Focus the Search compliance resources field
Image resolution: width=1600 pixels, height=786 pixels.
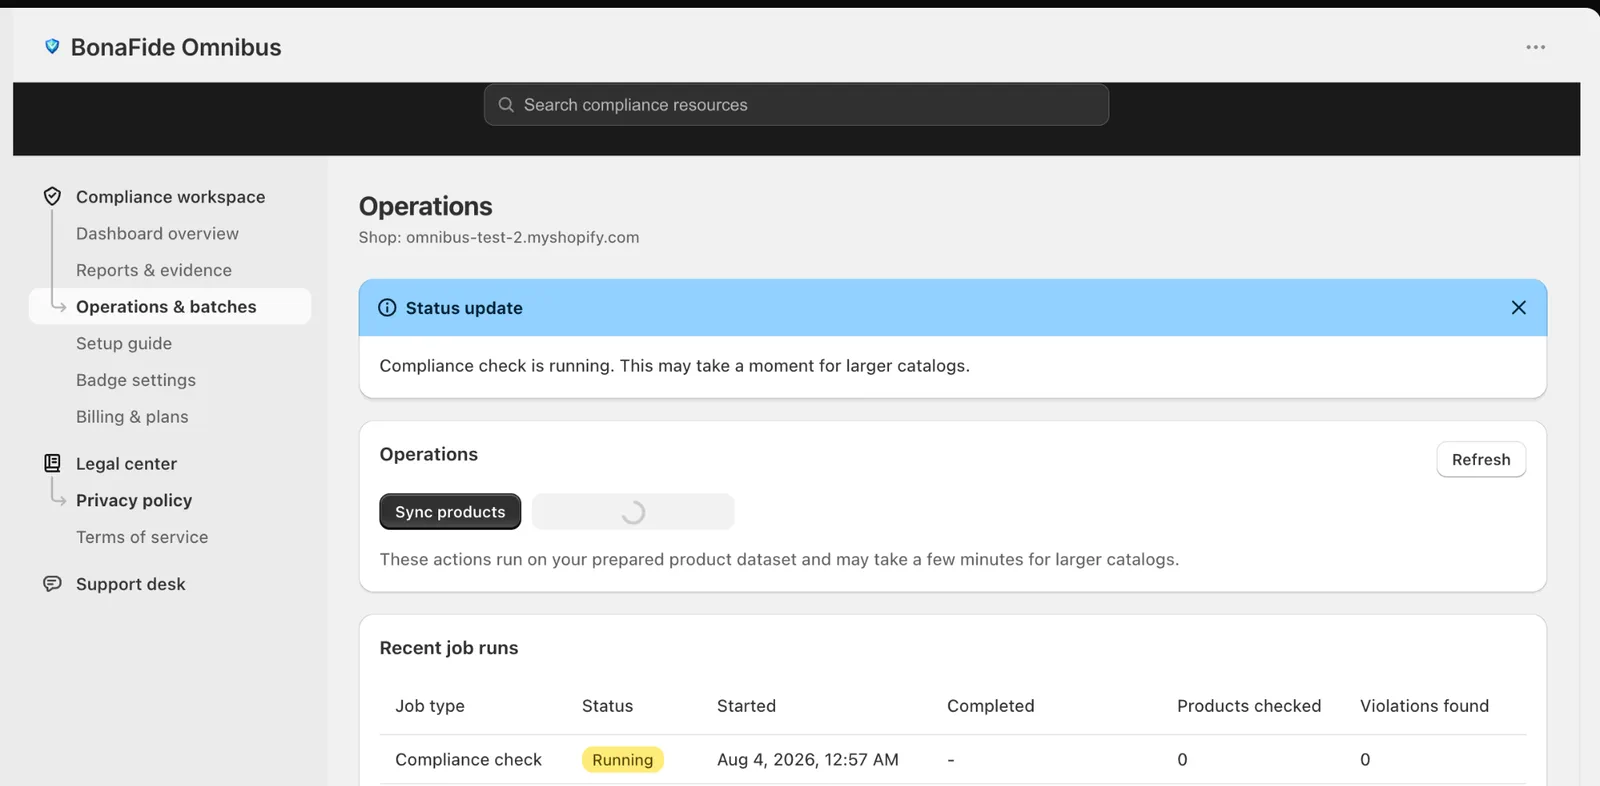pyautogui.click(x=796, y=105)
